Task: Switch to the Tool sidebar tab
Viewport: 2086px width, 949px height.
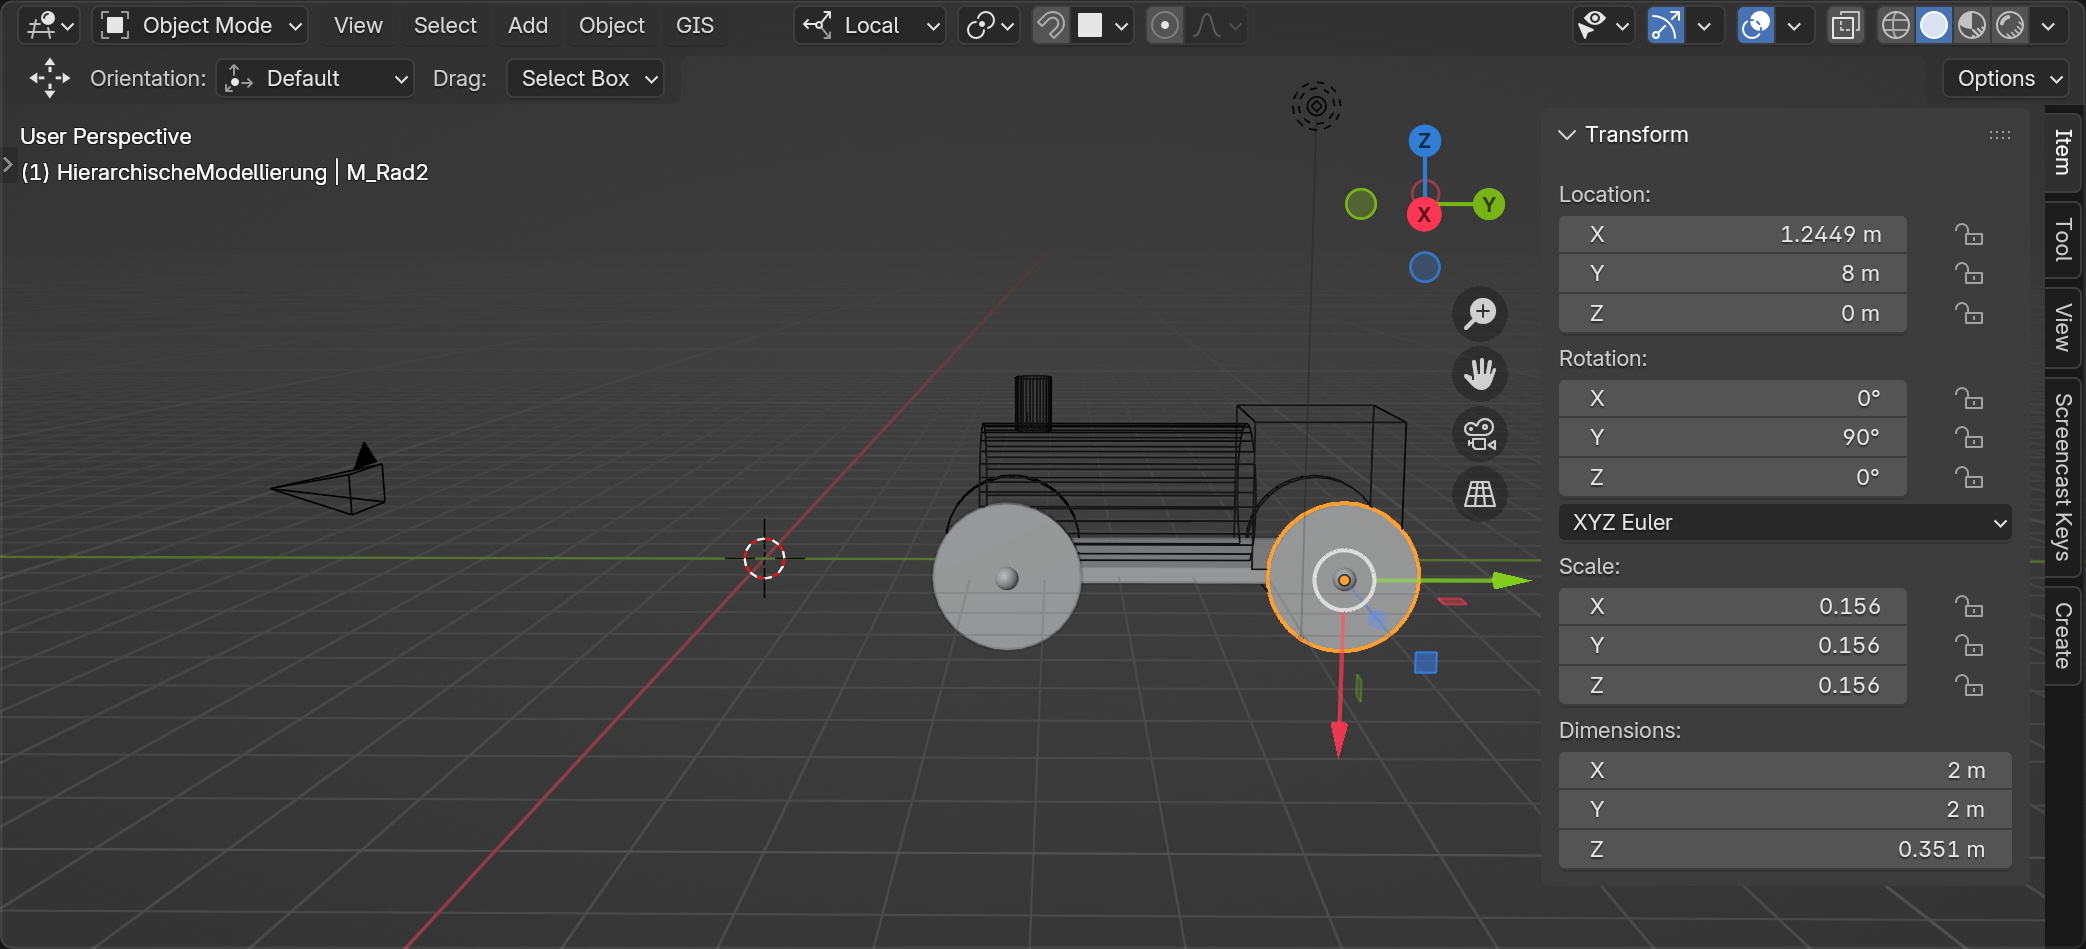Action: [2062, 240]
